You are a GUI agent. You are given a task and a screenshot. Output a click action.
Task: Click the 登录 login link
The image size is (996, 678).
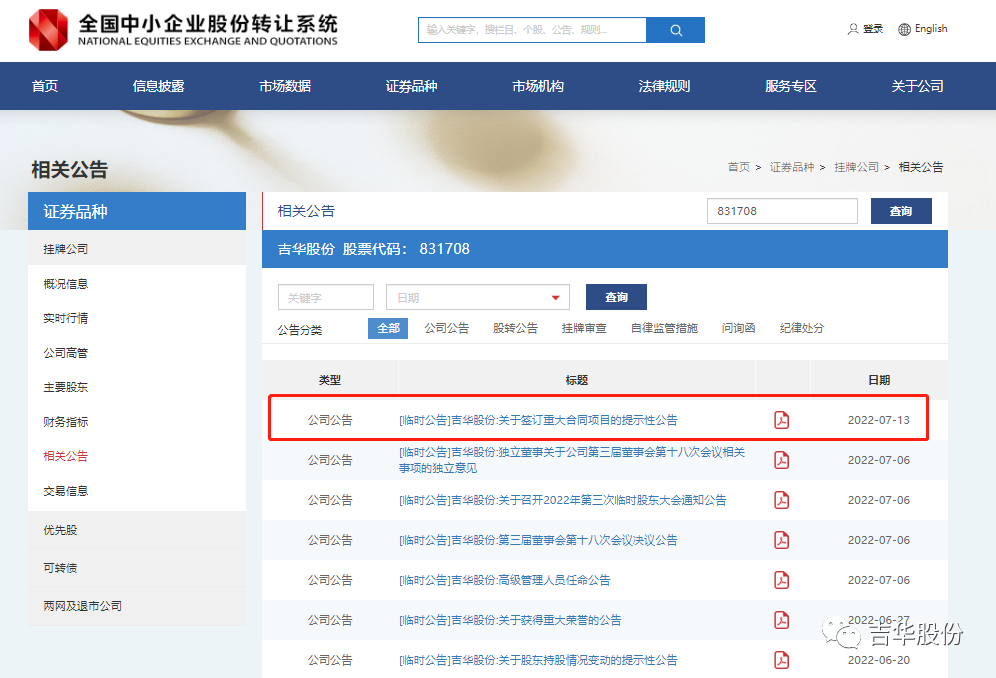tap(873, 29)
